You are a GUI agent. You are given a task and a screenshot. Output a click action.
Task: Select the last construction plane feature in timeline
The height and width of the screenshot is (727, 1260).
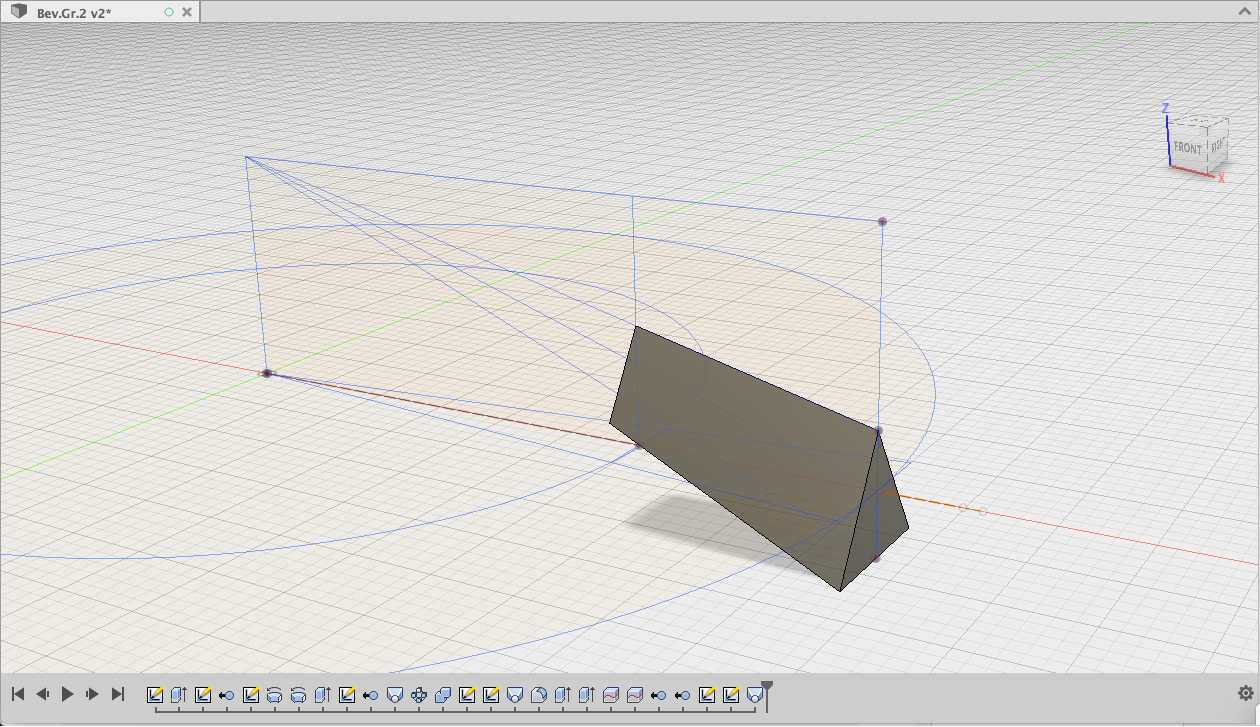pyautogui.click(x=755, y=694)
